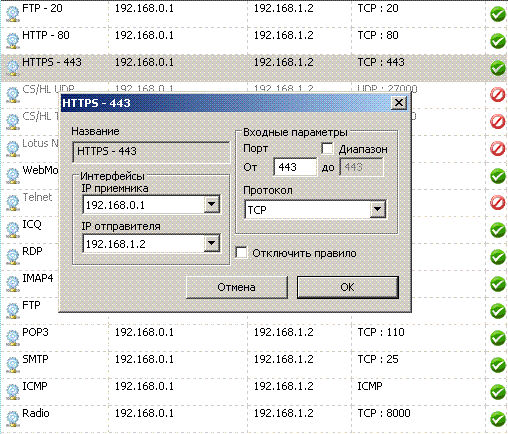Screen dimensions: 508x434
Task: Click the red blocked icon for Telnet rule
Action: [498, 203]
